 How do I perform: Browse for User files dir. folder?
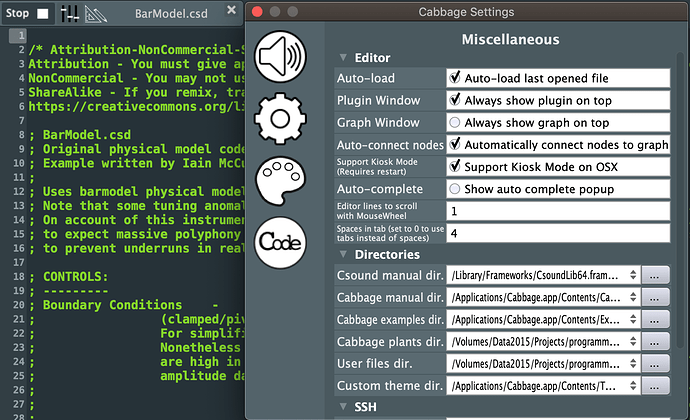[655, 363]
